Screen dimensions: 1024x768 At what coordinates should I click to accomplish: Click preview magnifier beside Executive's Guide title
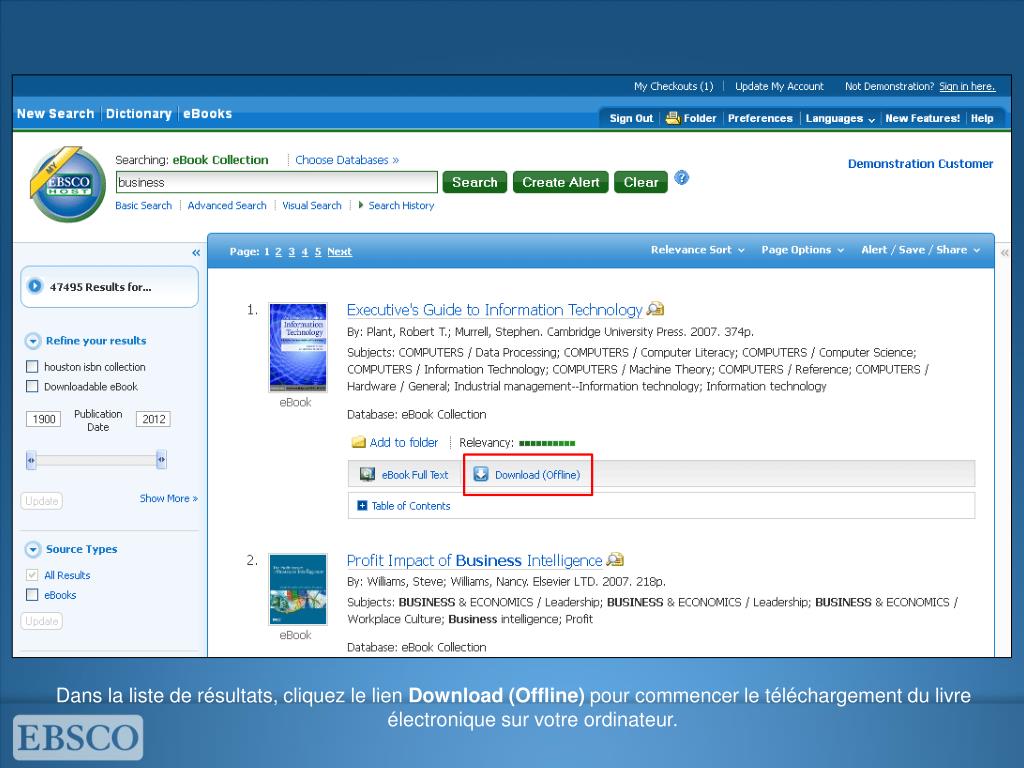click(x=655, y=309)
